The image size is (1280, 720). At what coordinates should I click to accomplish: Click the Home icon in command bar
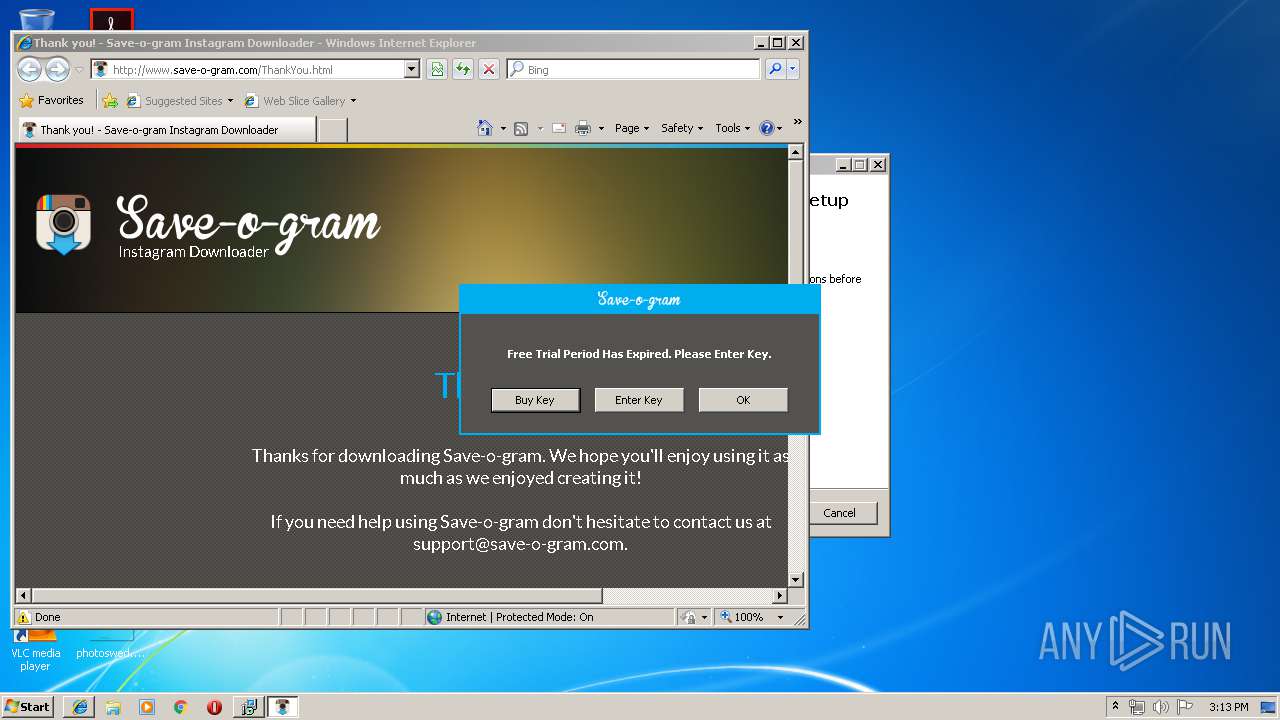[x=485, y=128]
